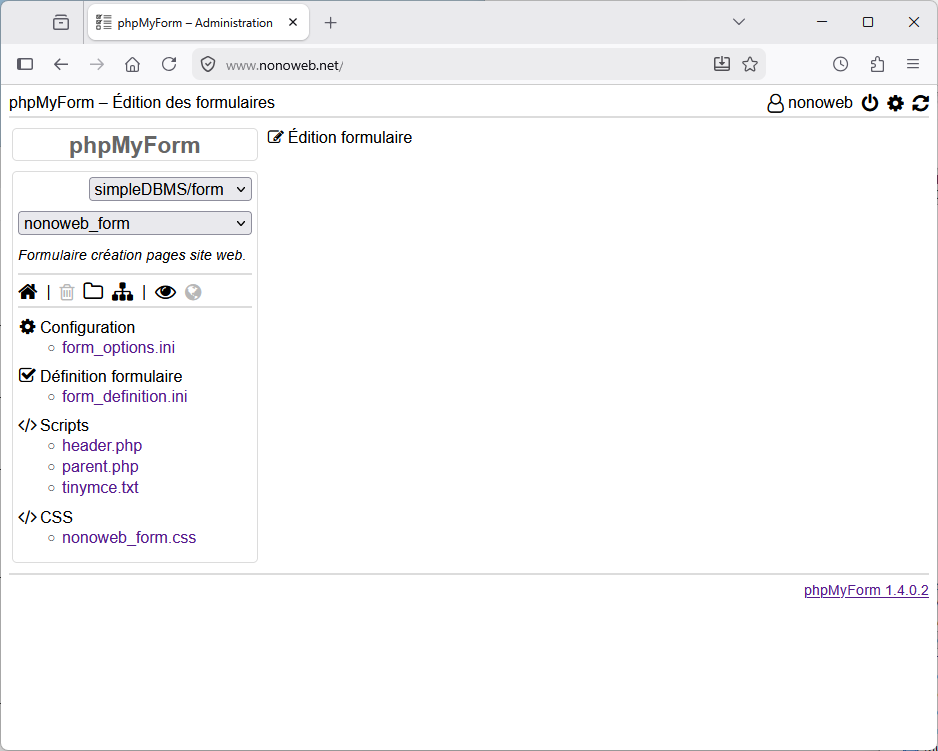Click the browser back arrow
Viewport: 938px width, 751px height.
point(61,64)
